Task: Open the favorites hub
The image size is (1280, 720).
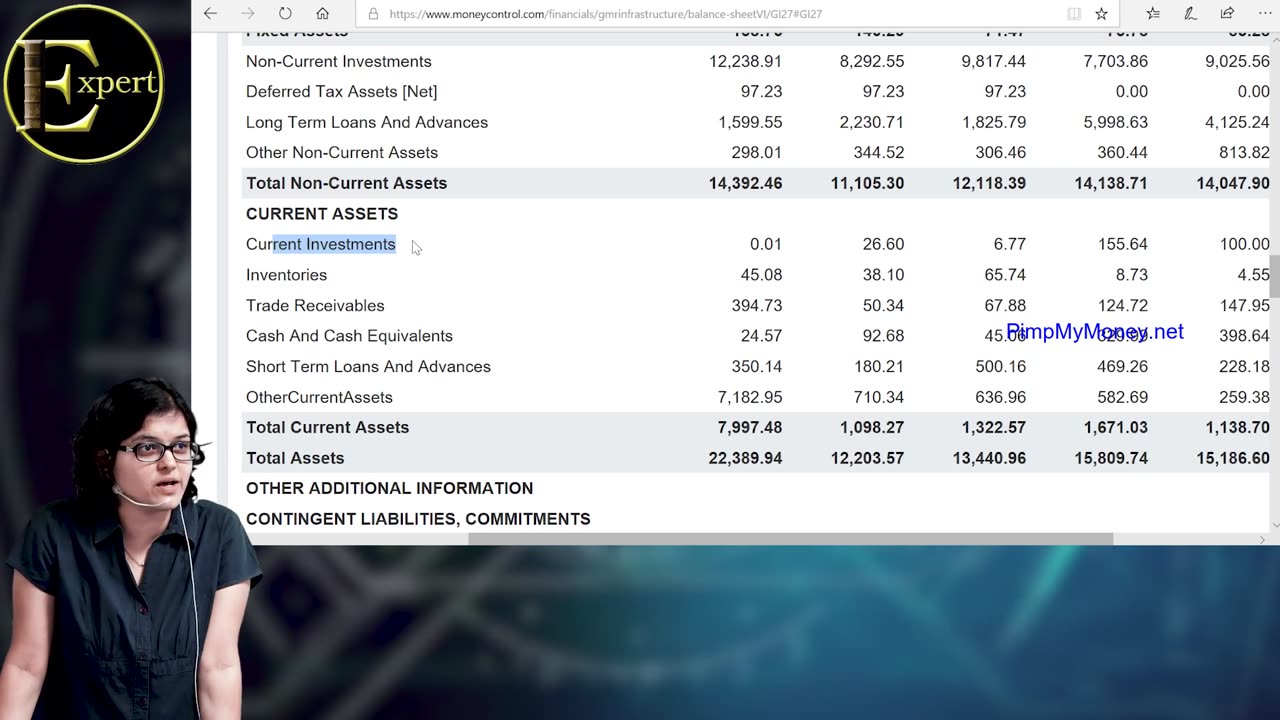Action: [1153, 14]
